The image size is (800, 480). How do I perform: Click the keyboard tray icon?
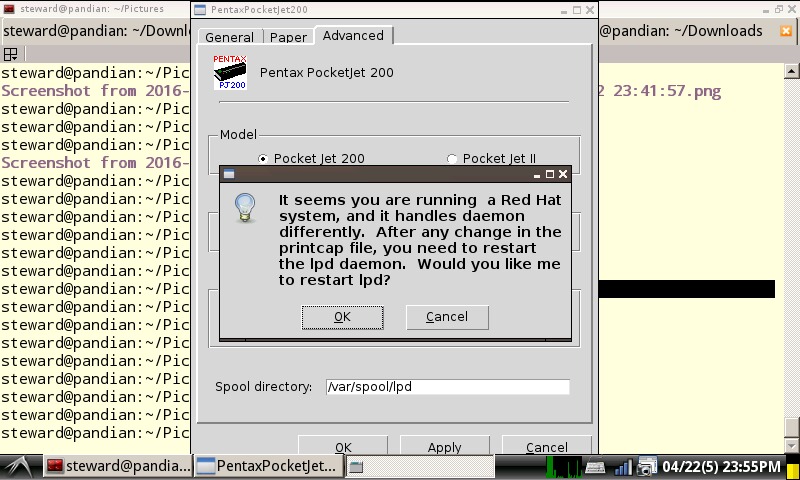(594, 466)
